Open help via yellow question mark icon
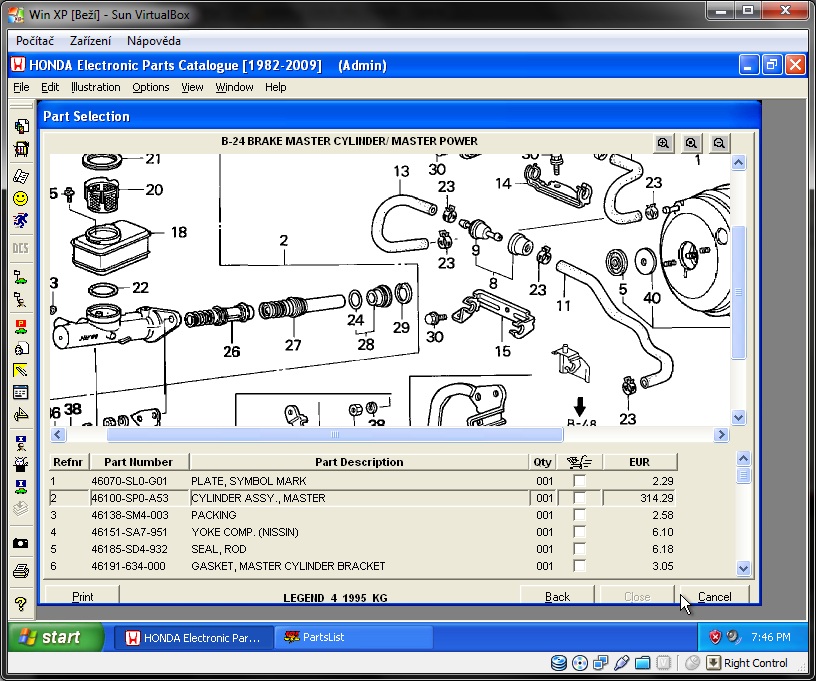 [x=20, y=604]
